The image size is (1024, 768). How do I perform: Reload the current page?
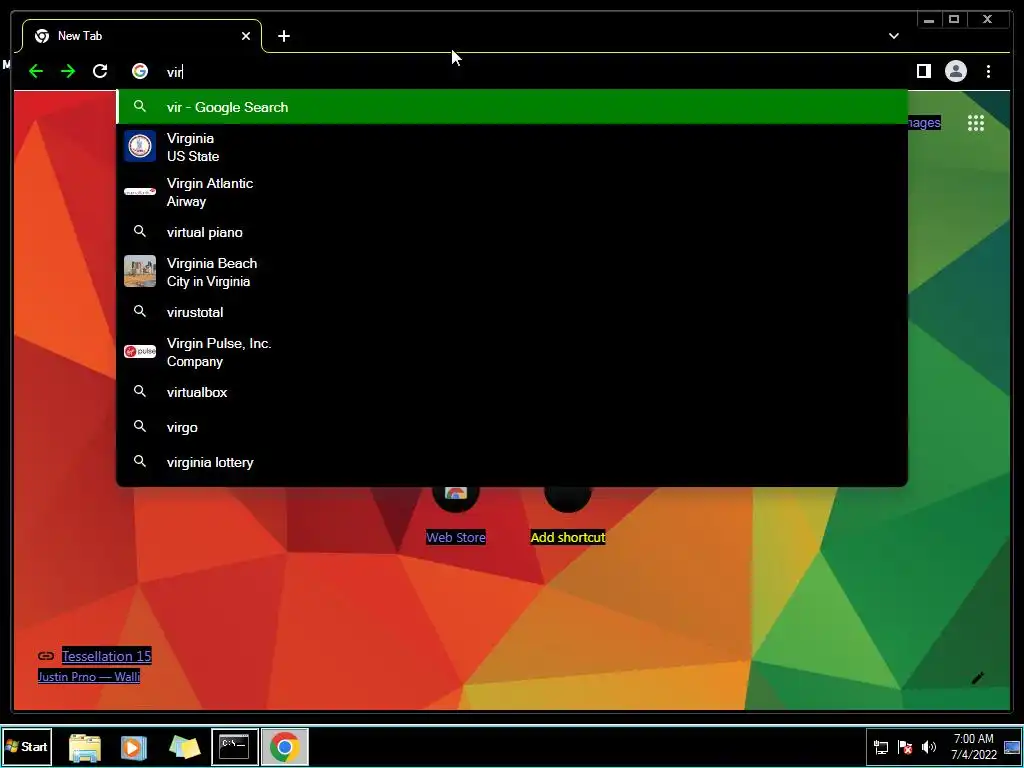(x=100, y=71)
